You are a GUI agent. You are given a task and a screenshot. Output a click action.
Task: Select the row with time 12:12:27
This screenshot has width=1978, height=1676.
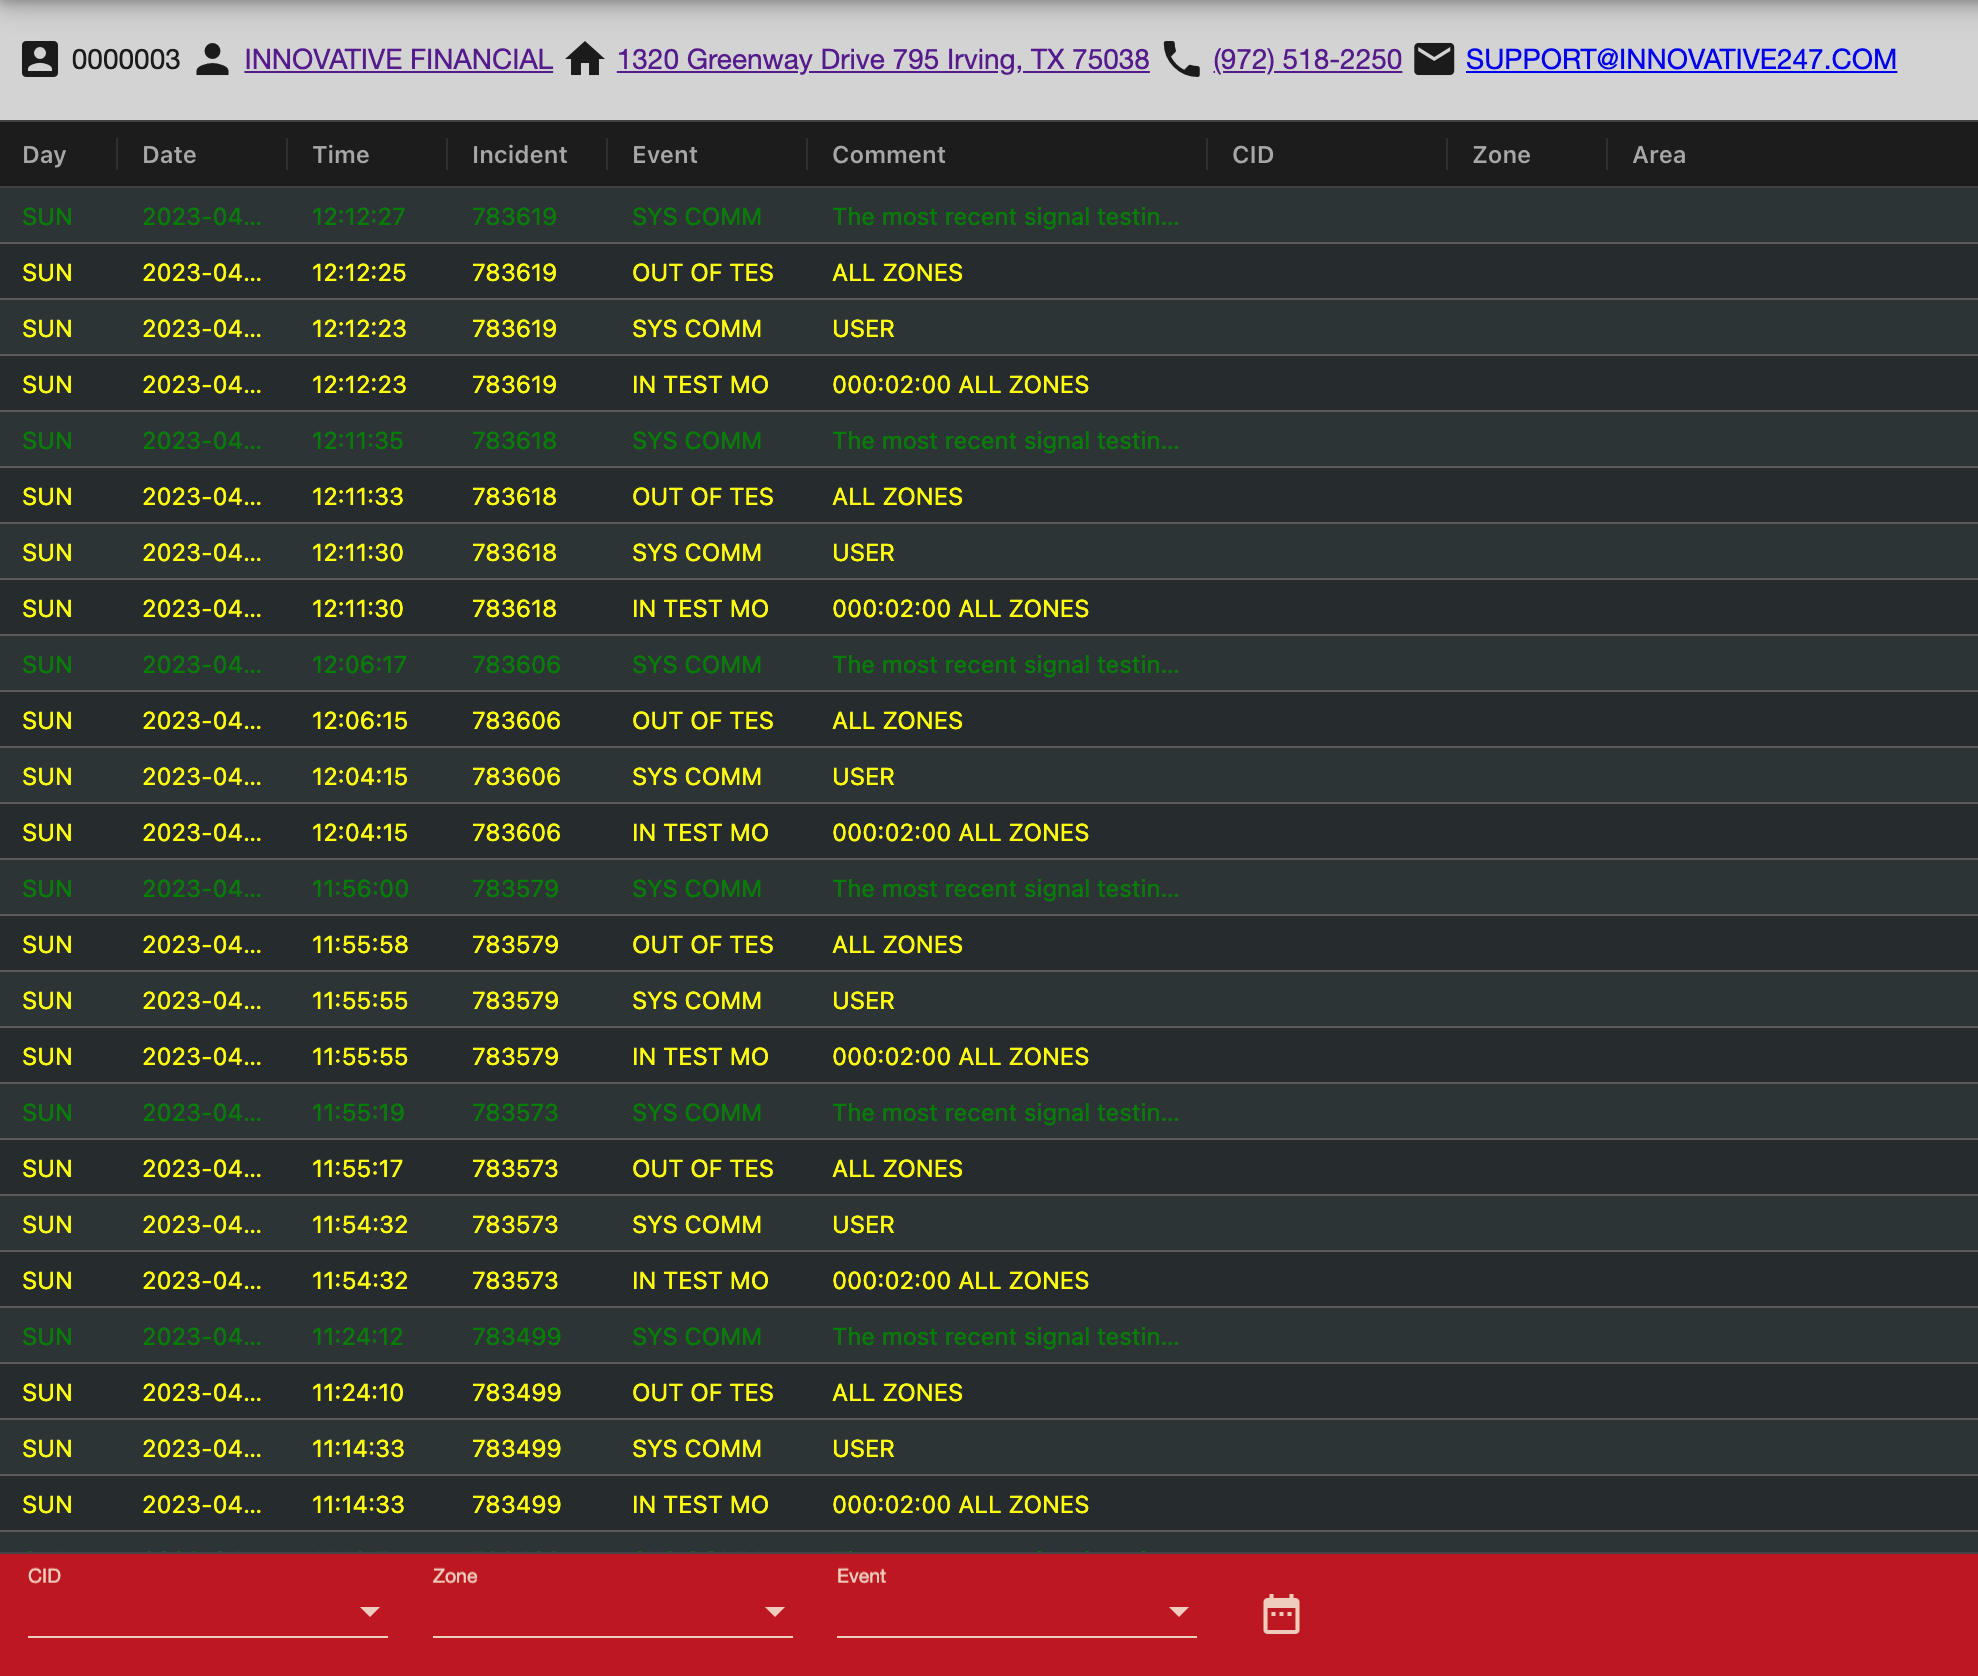(x=989, y=216)
